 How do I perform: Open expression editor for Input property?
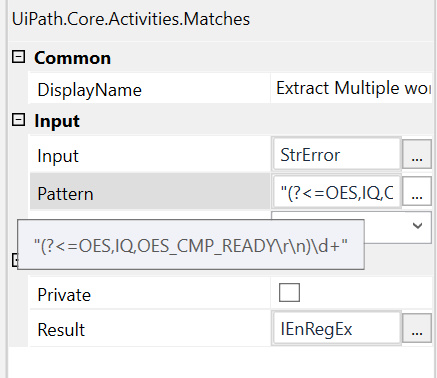[417, 154]
